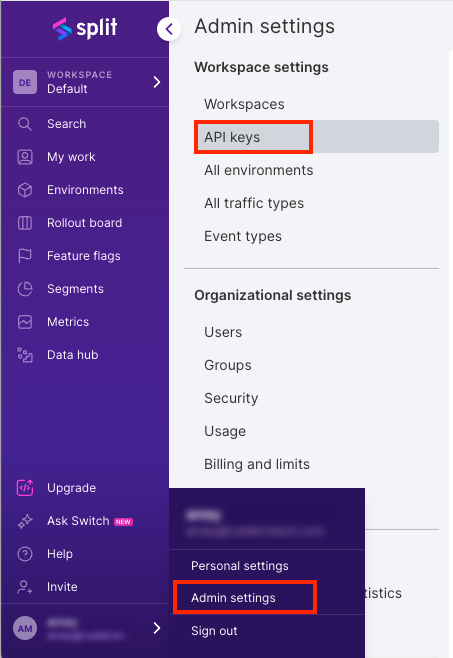The image size is (453, 658).
Task: Open the Rollout board
Action: pyautogui.click(x=84, y=223)
